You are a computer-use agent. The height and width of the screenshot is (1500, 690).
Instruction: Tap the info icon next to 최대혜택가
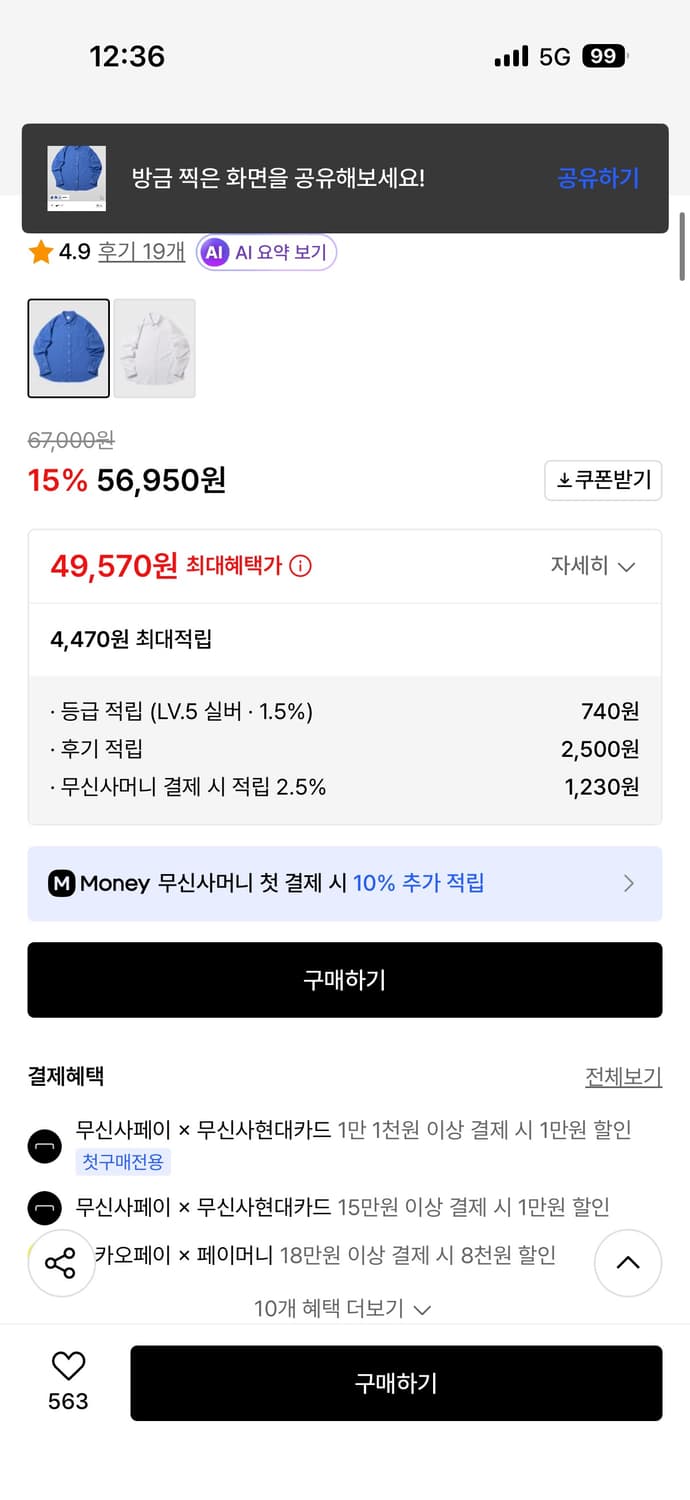coord(300,565)
